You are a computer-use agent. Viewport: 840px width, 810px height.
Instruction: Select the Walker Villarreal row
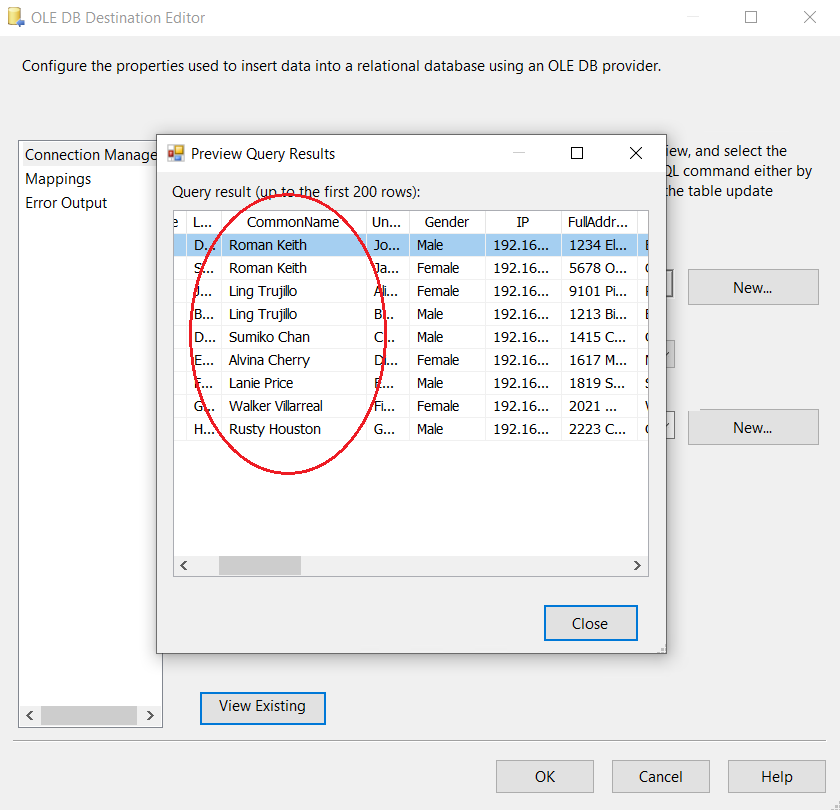pos(275,406)
